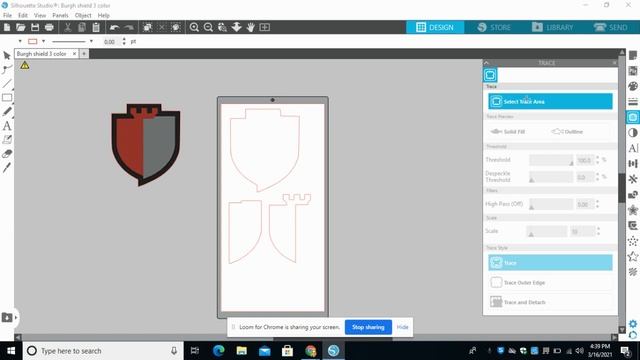This screenshot has height=360, width=640.
Task: Adjust the Despeckle Threshold slider
Action: pos(551,177)
